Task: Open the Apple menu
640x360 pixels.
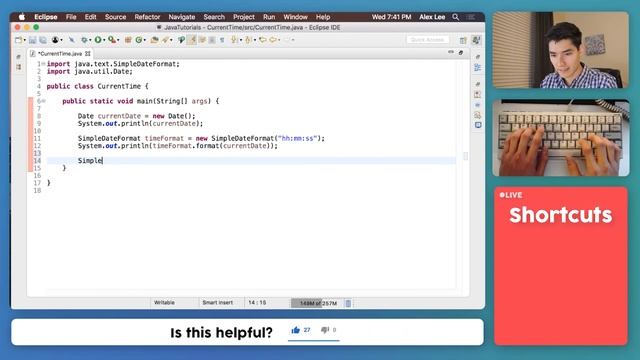Action: pyautogui.click(x=22, y=17)
